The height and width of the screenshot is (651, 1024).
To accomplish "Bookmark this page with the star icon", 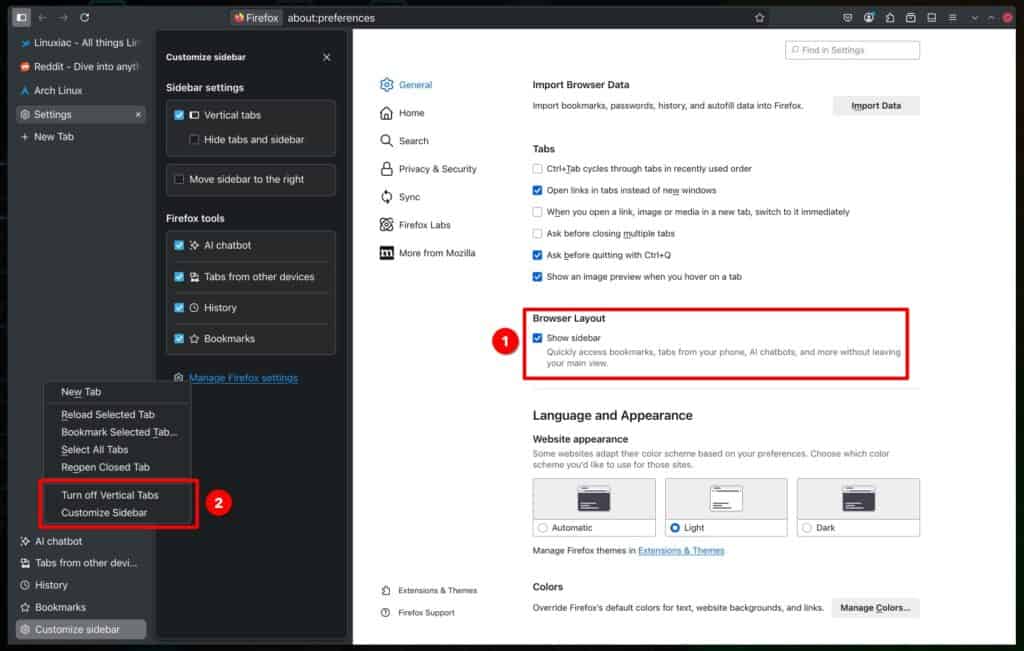I will pos(760,17).
